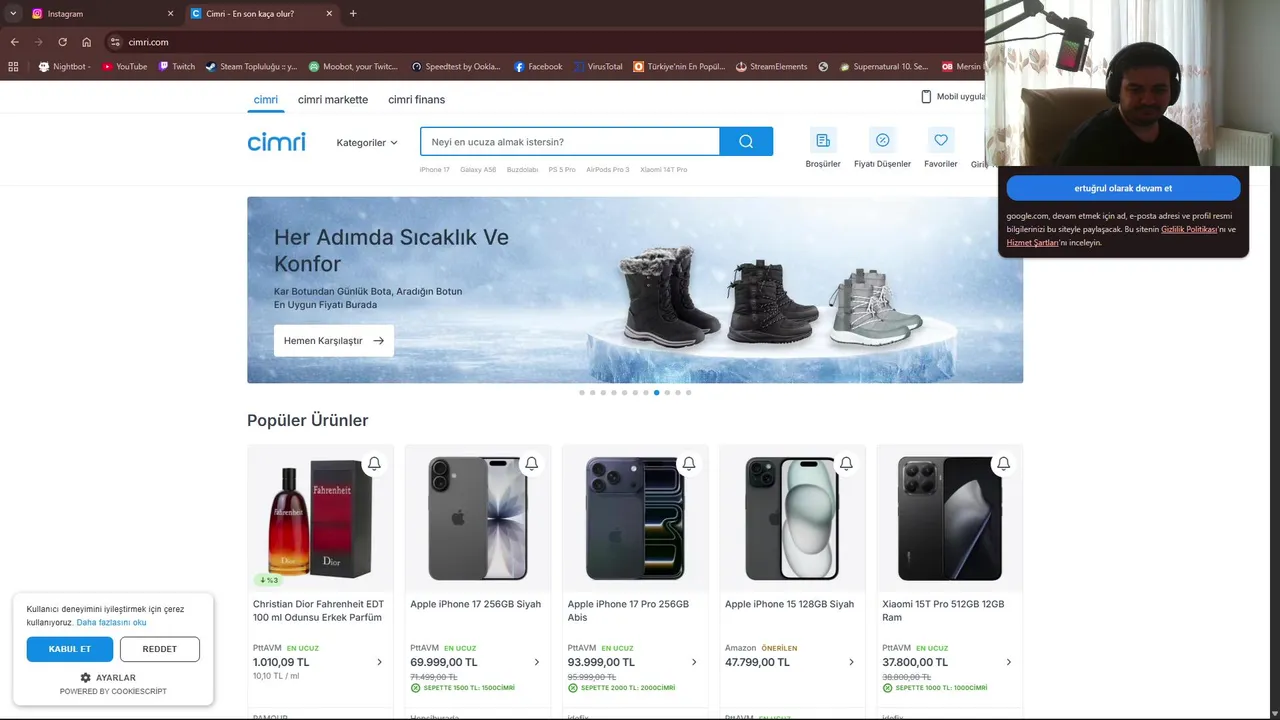The image size is (1280, 720).
Task: Reload the page
Action: 62,42
